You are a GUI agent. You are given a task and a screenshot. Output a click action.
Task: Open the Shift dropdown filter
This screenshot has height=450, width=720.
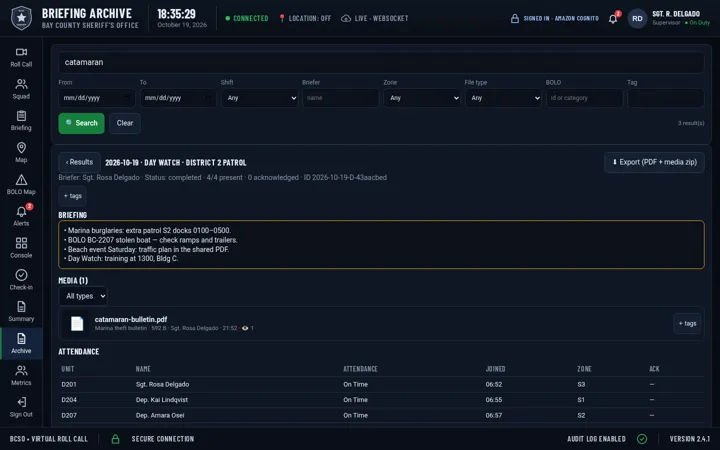click(x=259, y=98)
